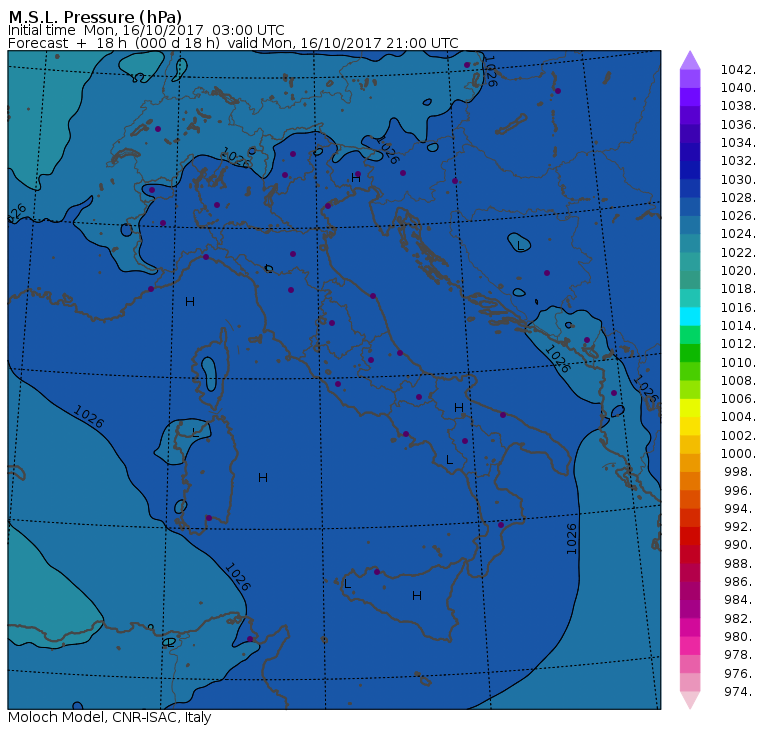
Task: Click the 1012. legend label
Action: [738, 344]
